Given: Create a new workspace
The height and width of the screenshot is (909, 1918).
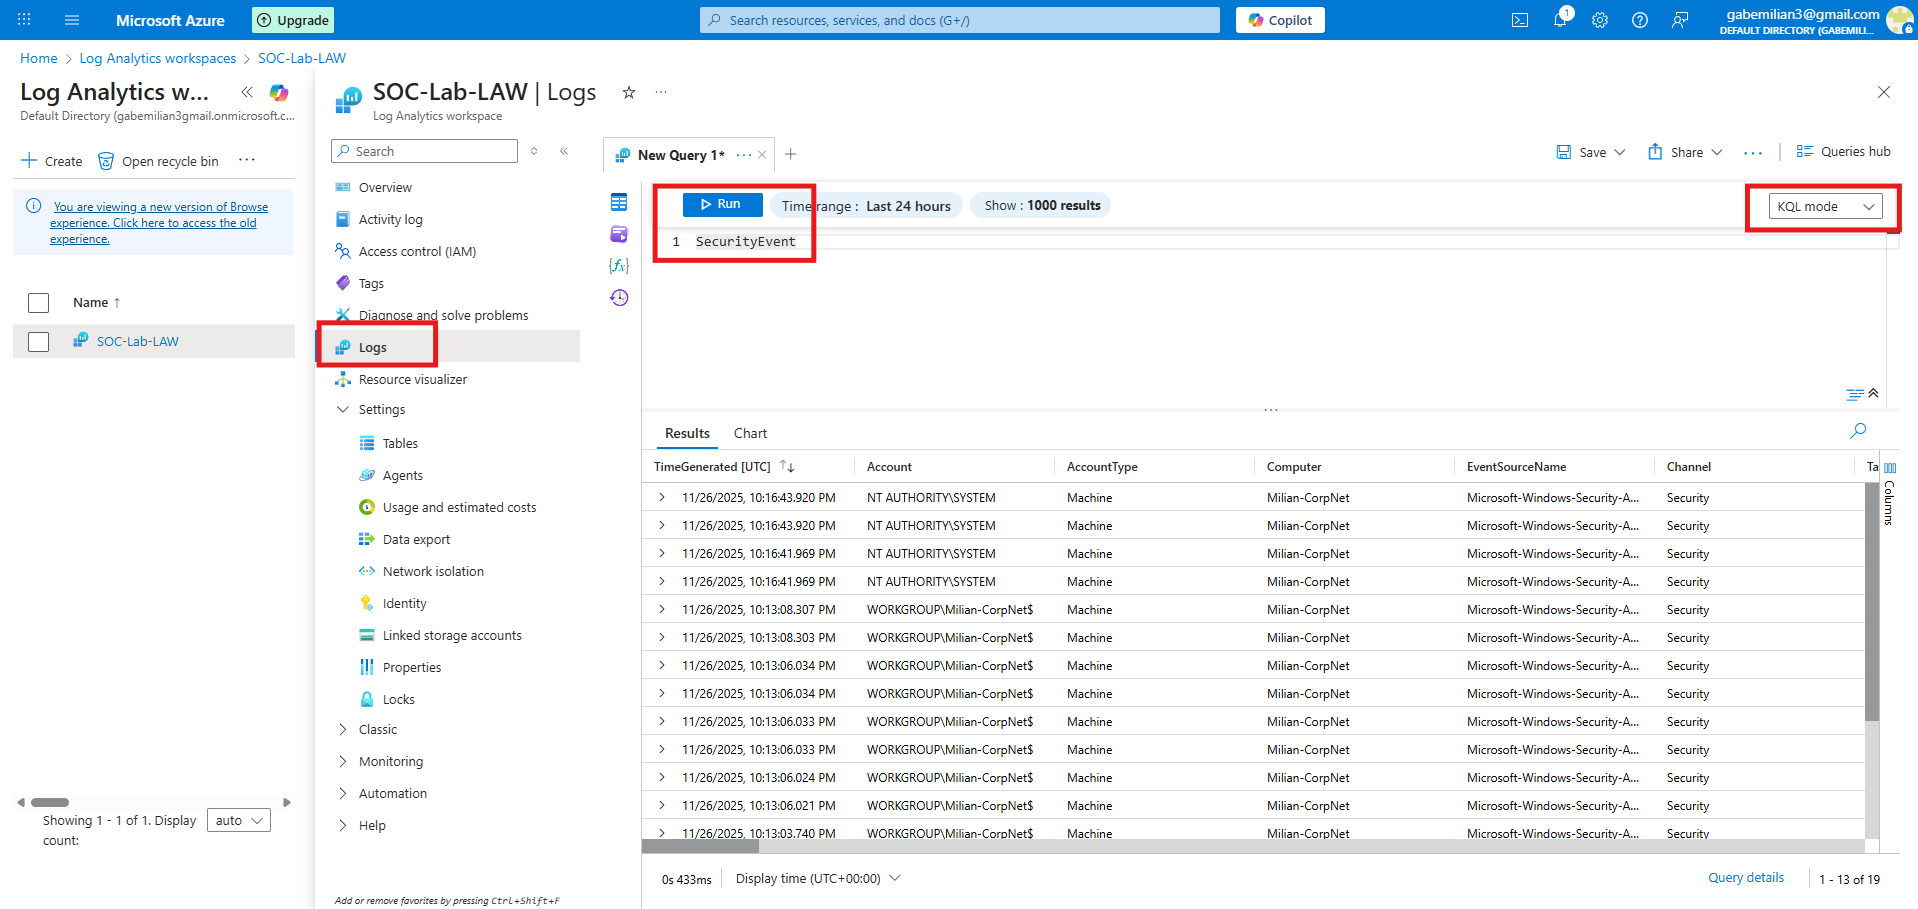Looking at the screenshot, I should pos(52,161).
